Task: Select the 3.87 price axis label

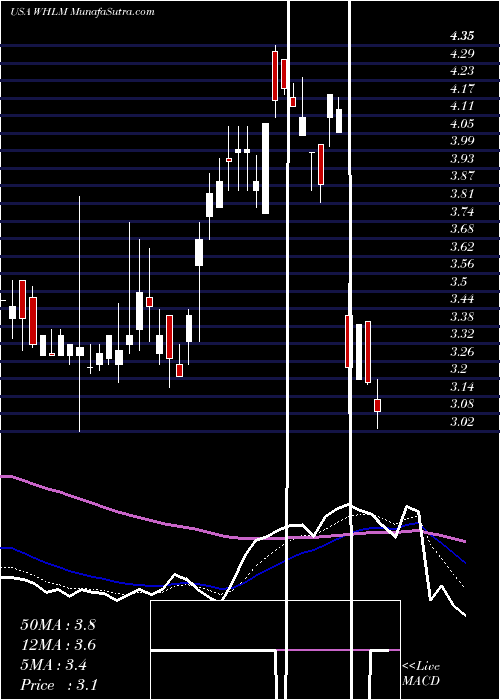Action: (x=462, y=176)
